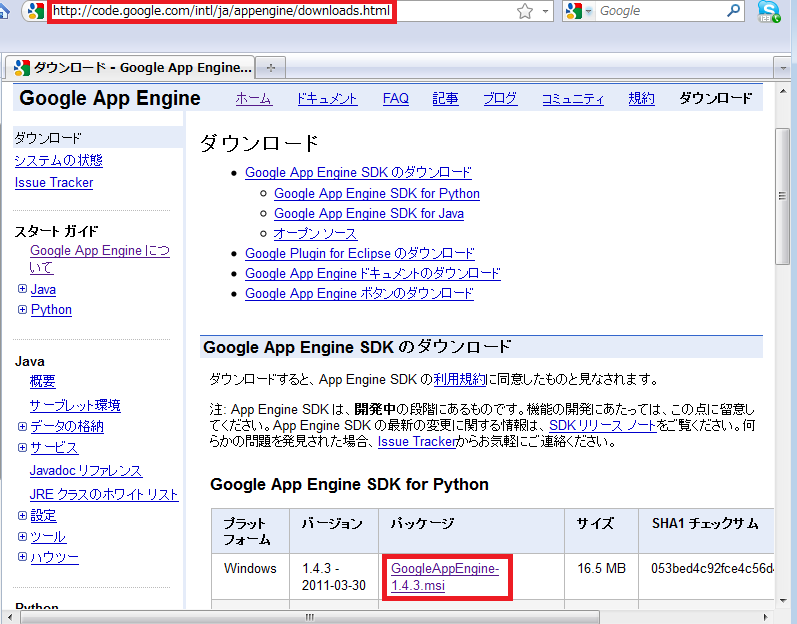Open the Javadoc リファレンス link
The image size is (797, 624).
point(86,471)
